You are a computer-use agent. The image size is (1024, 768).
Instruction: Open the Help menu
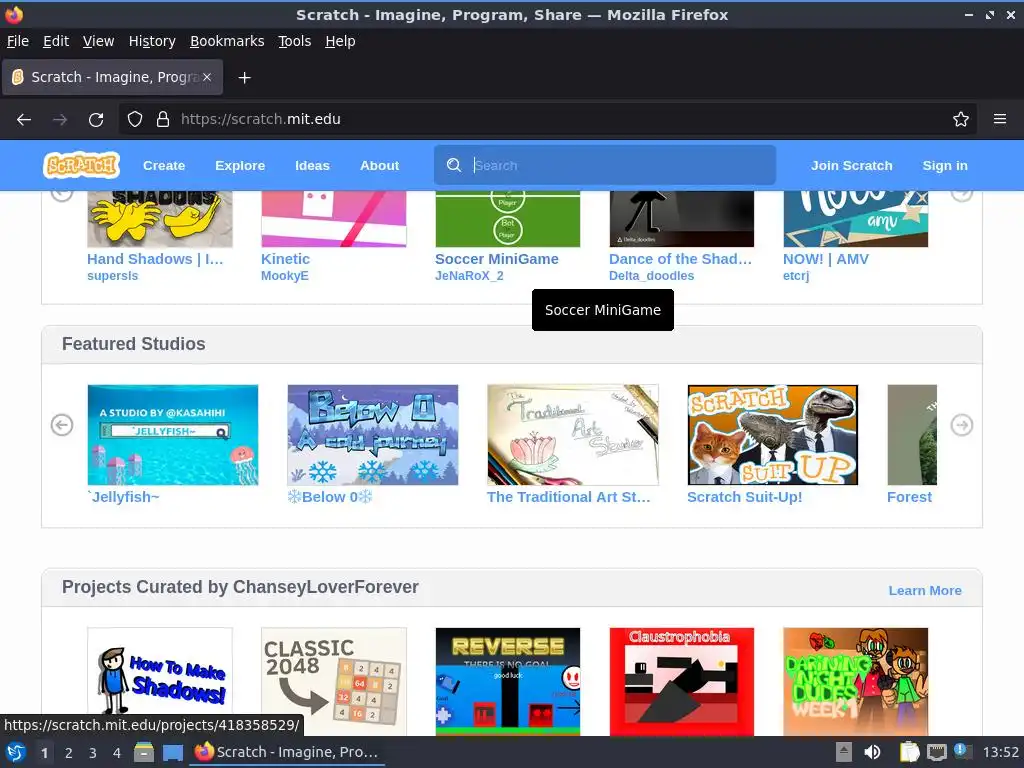(x=340, y=41)
